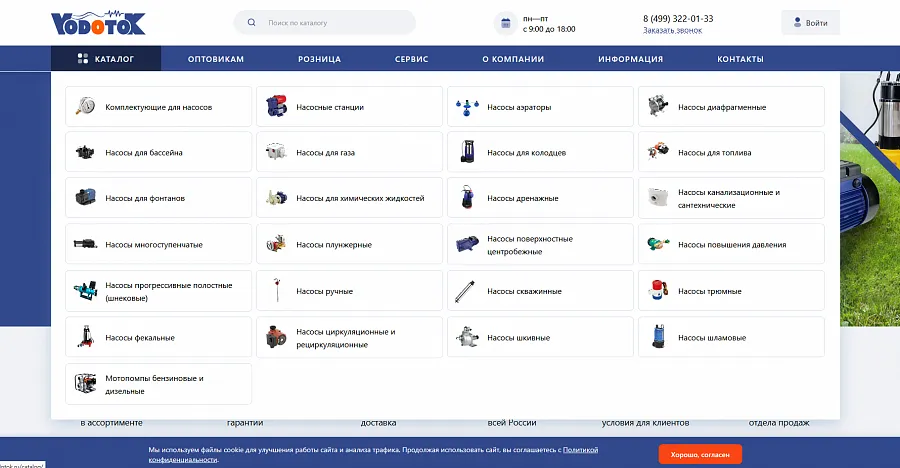Click the calendar schedule icon
Image resolution: width=900 pixels, height=468 pixels.
[506, 24]
